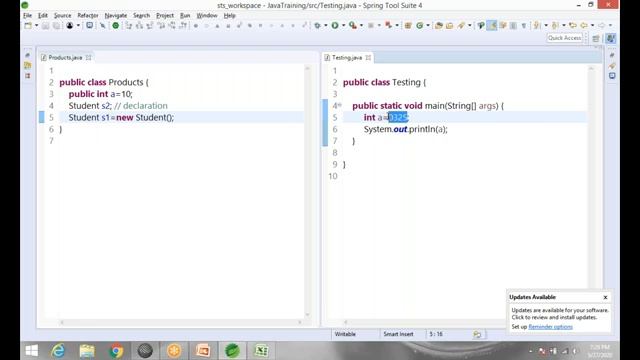The image size is (640, 360).
Task: Click the Updates Available notification text
Action: click(x=560, y=313)
